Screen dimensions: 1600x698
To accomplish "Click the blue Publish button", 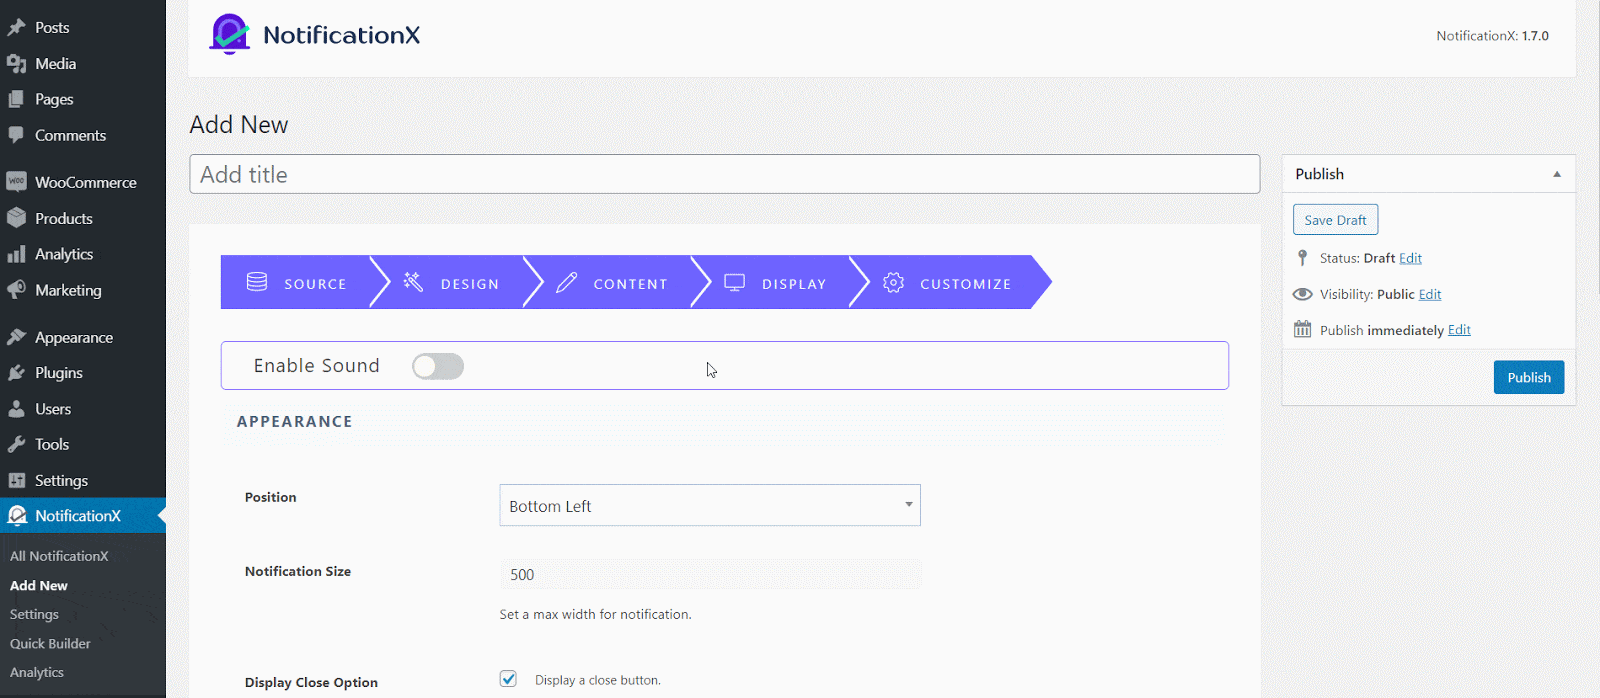I will click(x=1529, y=377).
